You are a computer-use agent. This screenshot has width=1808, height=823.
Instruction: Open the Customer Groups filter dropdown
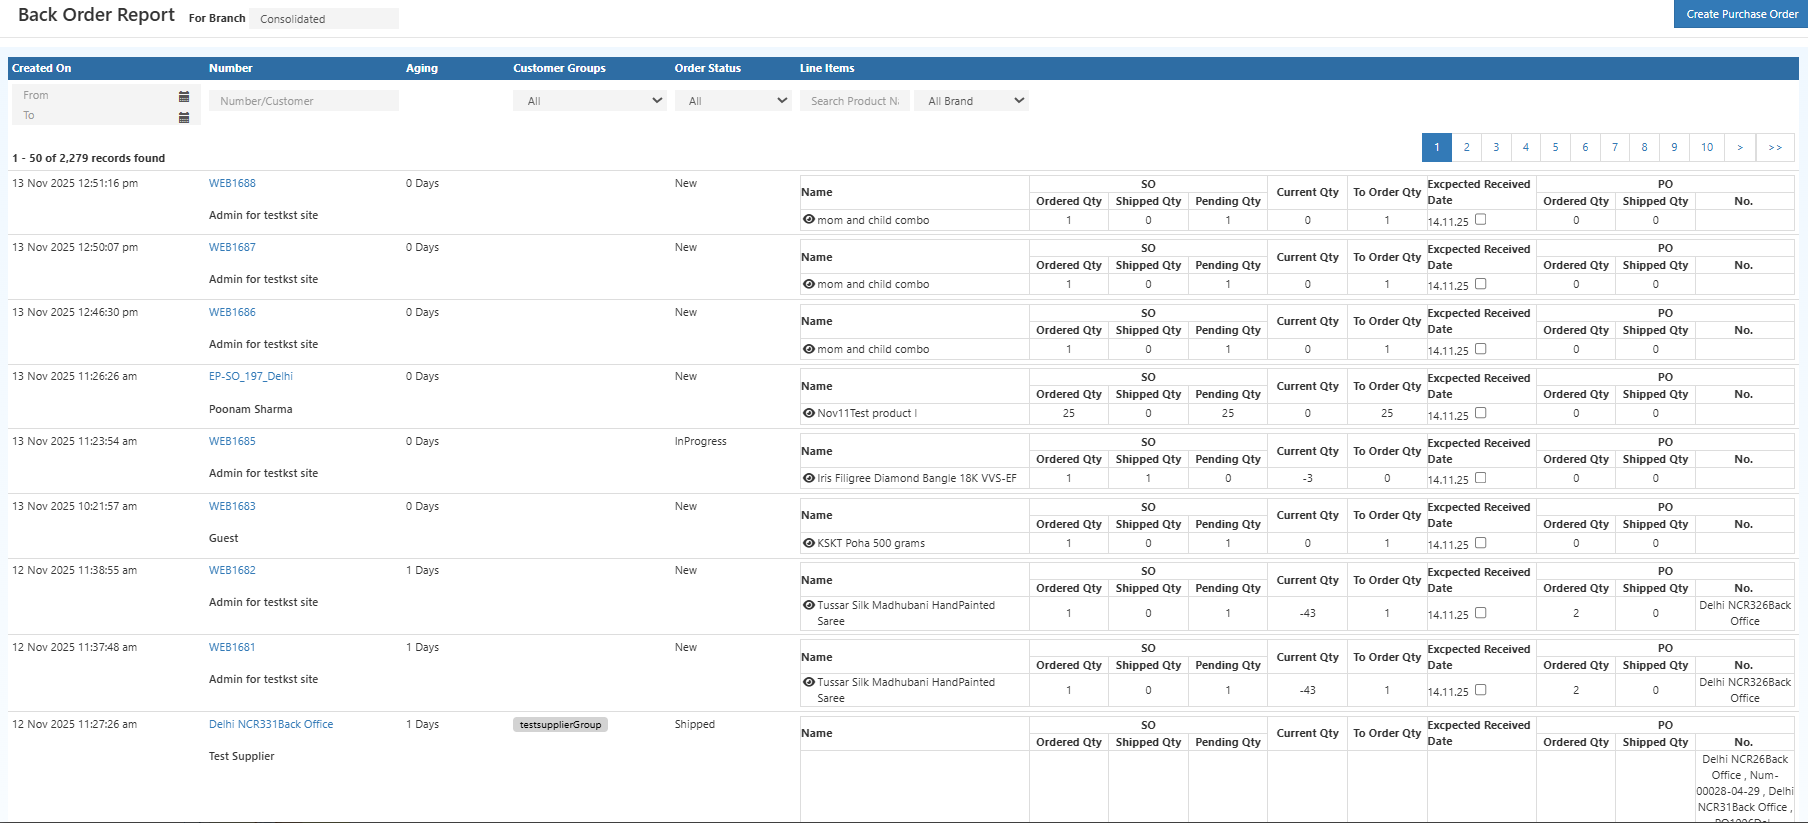(x=590, y=101)
